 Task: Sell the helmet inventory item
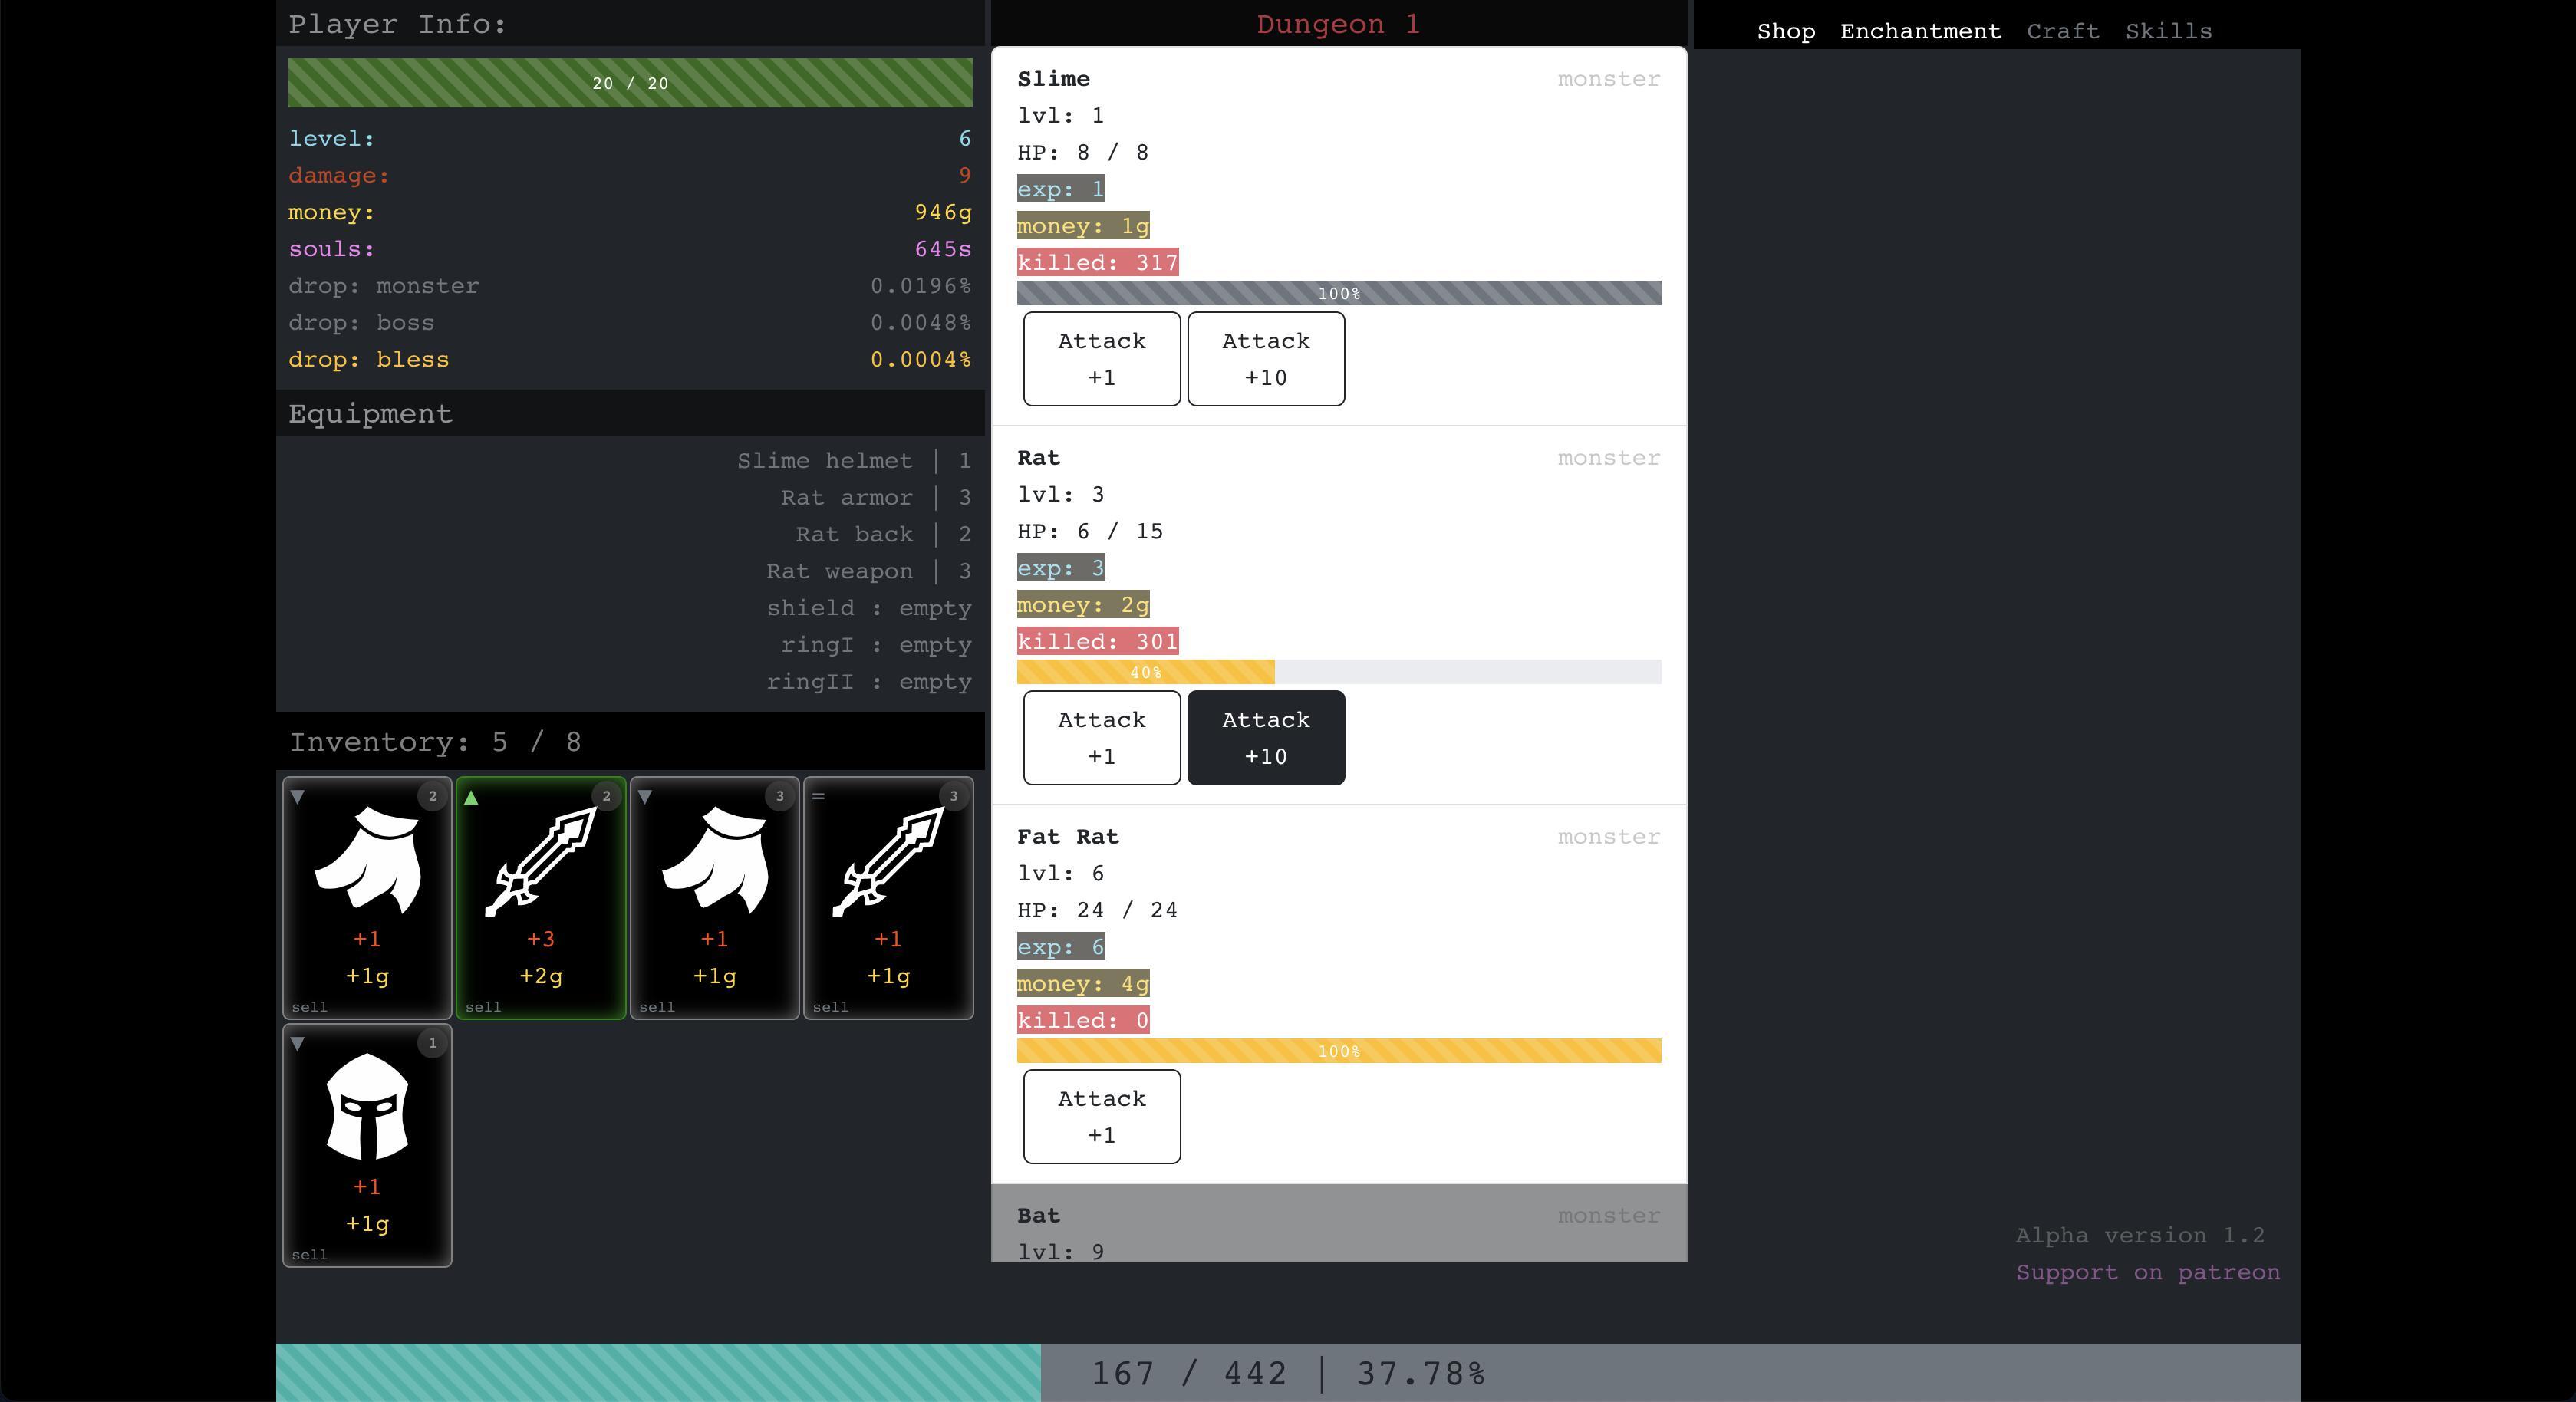309,1254
